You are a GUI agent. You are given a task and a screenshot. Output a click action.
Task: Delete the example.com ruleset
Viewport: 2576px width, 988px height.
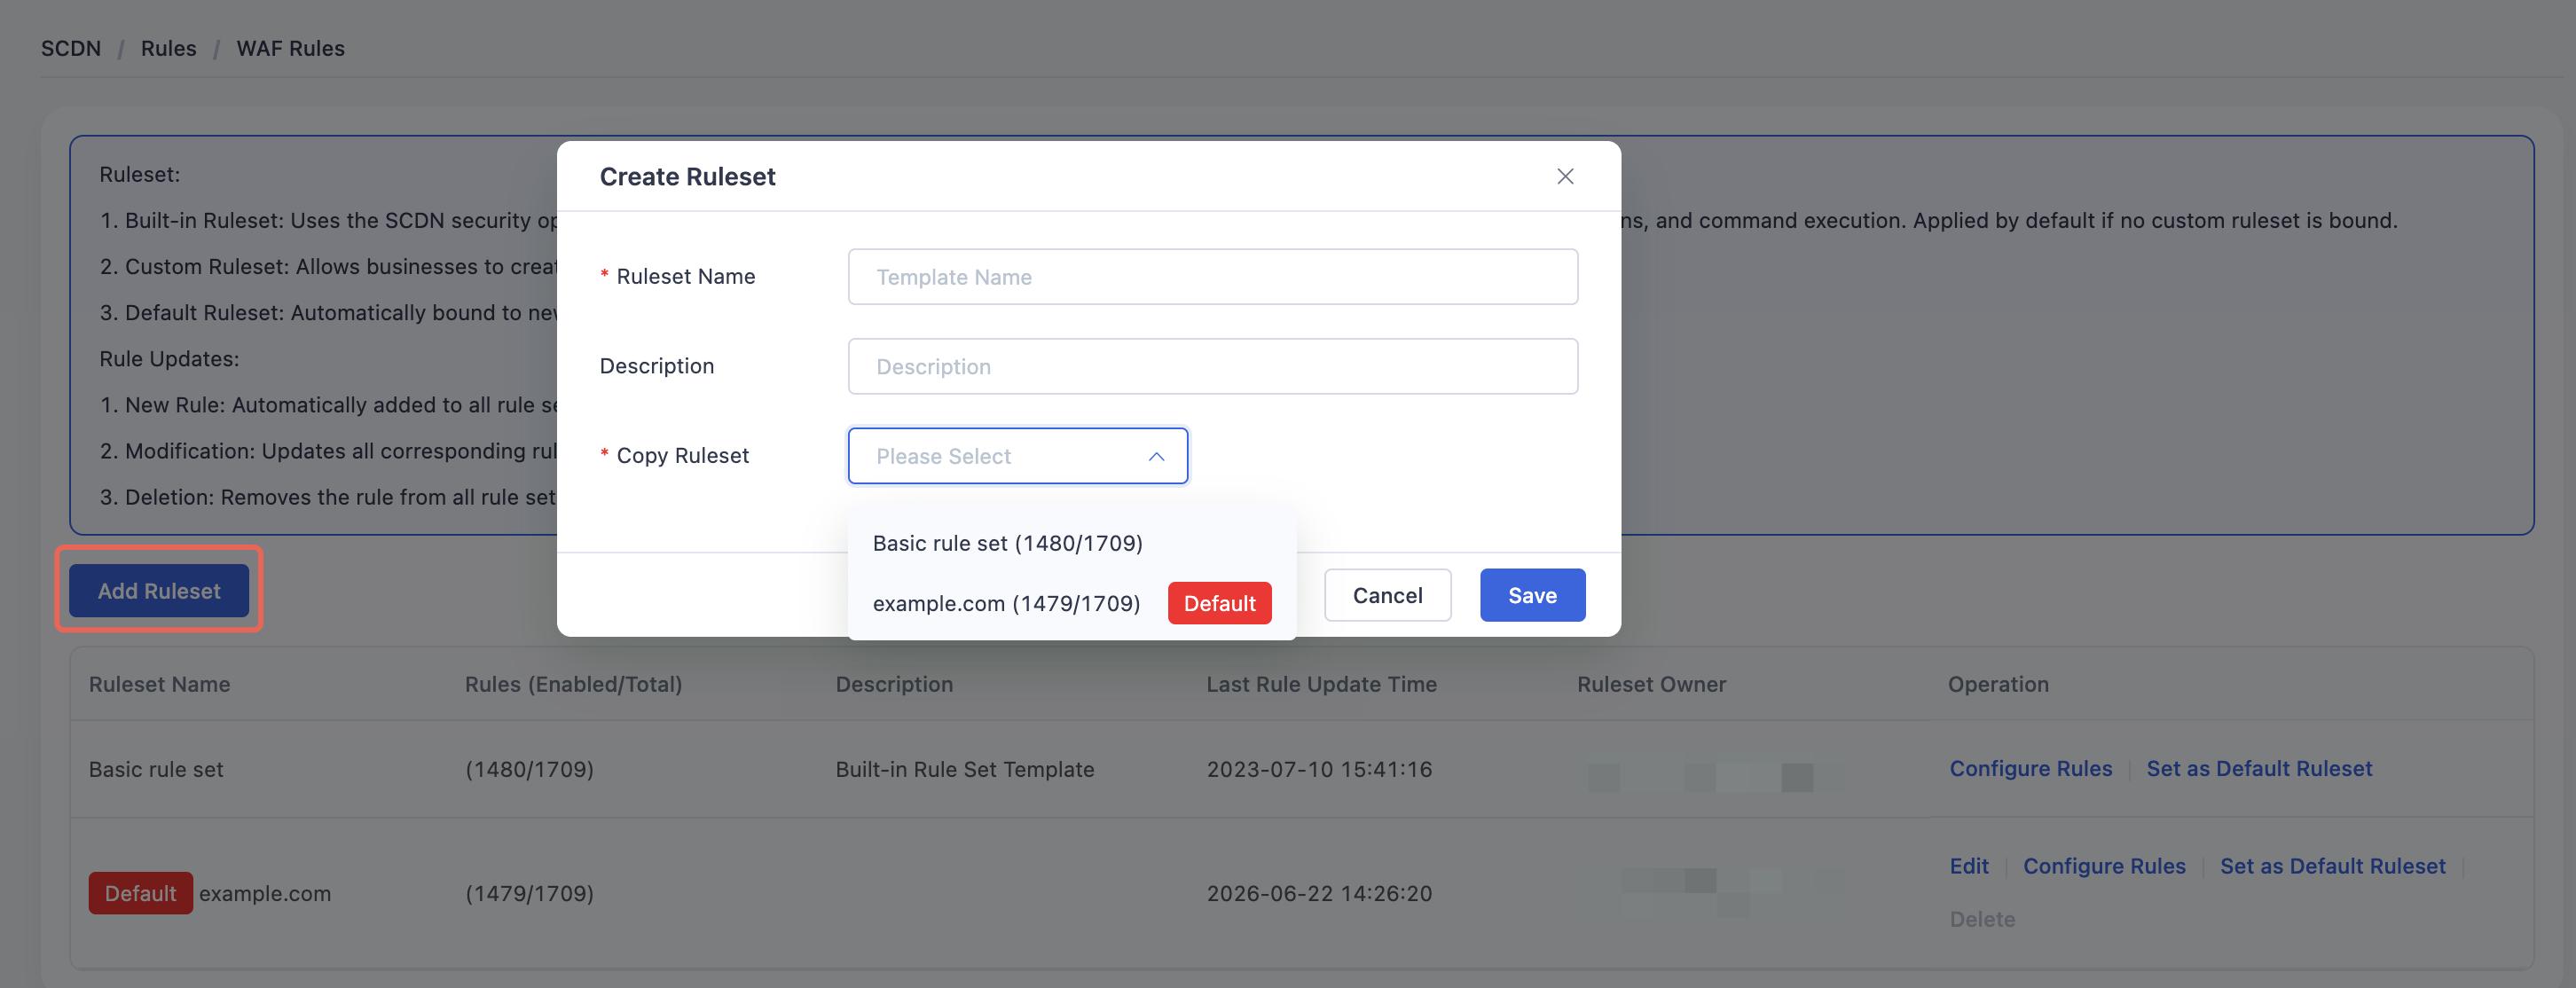point(1982,919)
